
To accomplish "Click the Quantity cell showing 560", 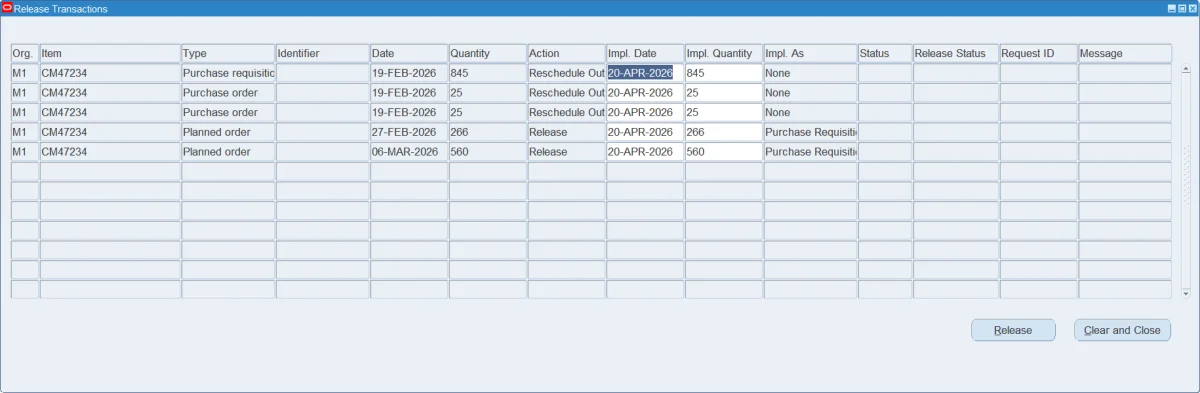I will [488, 152].
